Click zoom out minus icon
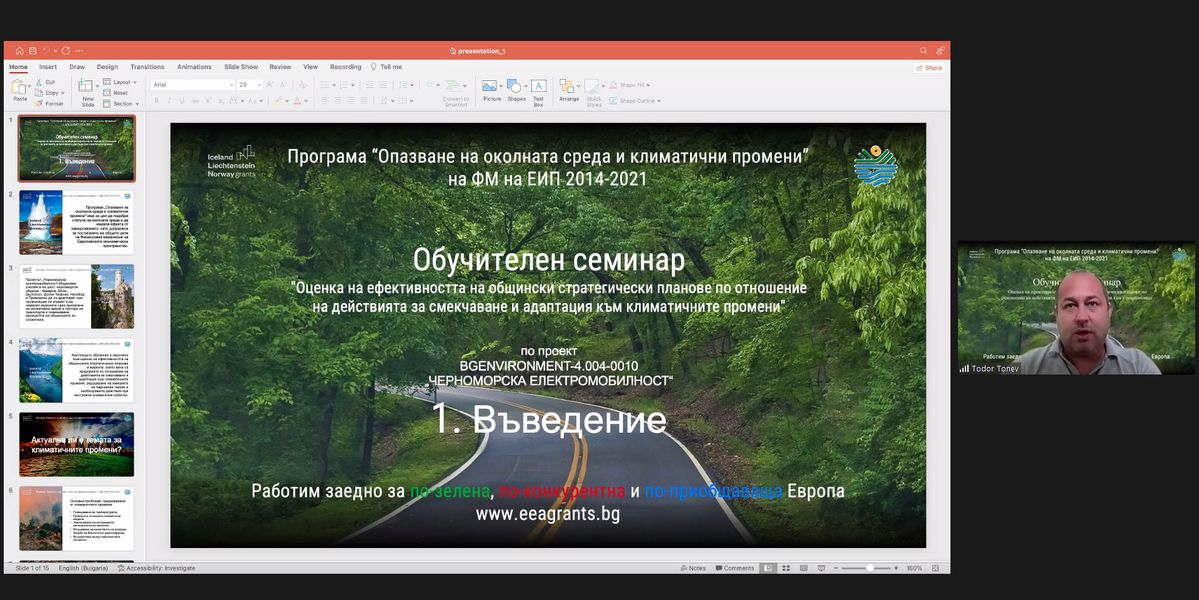1199x600 pixels. point(835,568)
